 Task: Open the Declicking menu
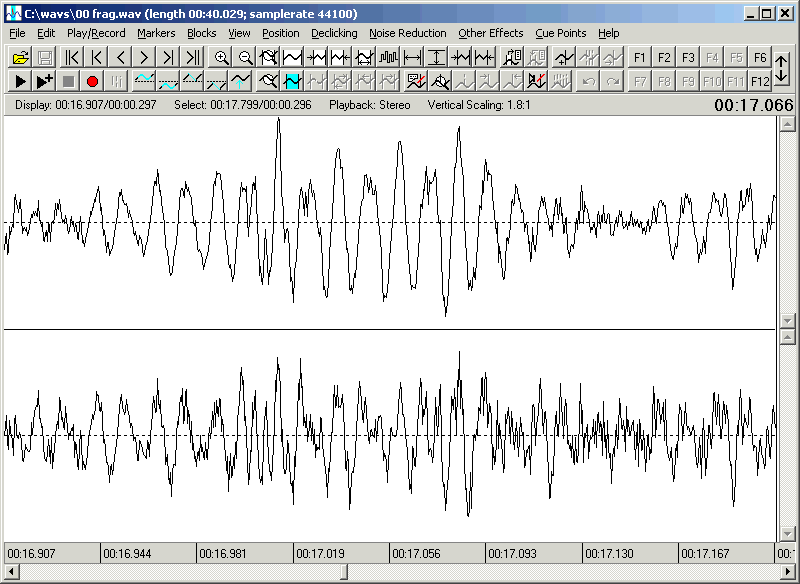[x=333, y=33]
